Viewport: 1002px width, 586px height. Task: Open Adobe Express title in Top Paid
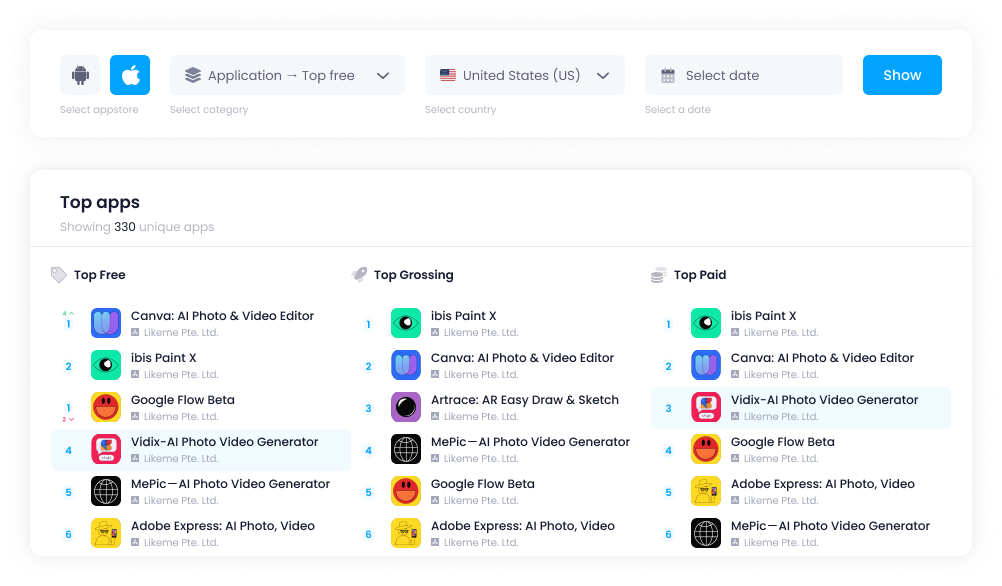pyautogui.click(x=823, y=484)
